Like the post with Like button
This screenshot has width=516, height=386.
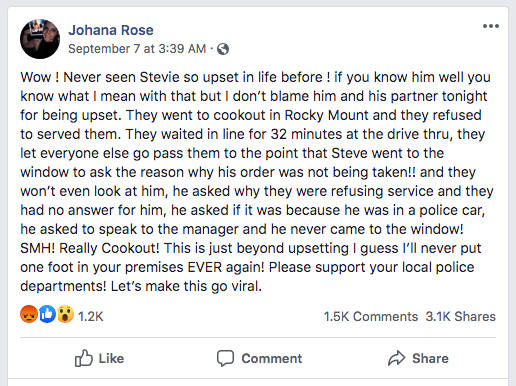coord(99,358)
